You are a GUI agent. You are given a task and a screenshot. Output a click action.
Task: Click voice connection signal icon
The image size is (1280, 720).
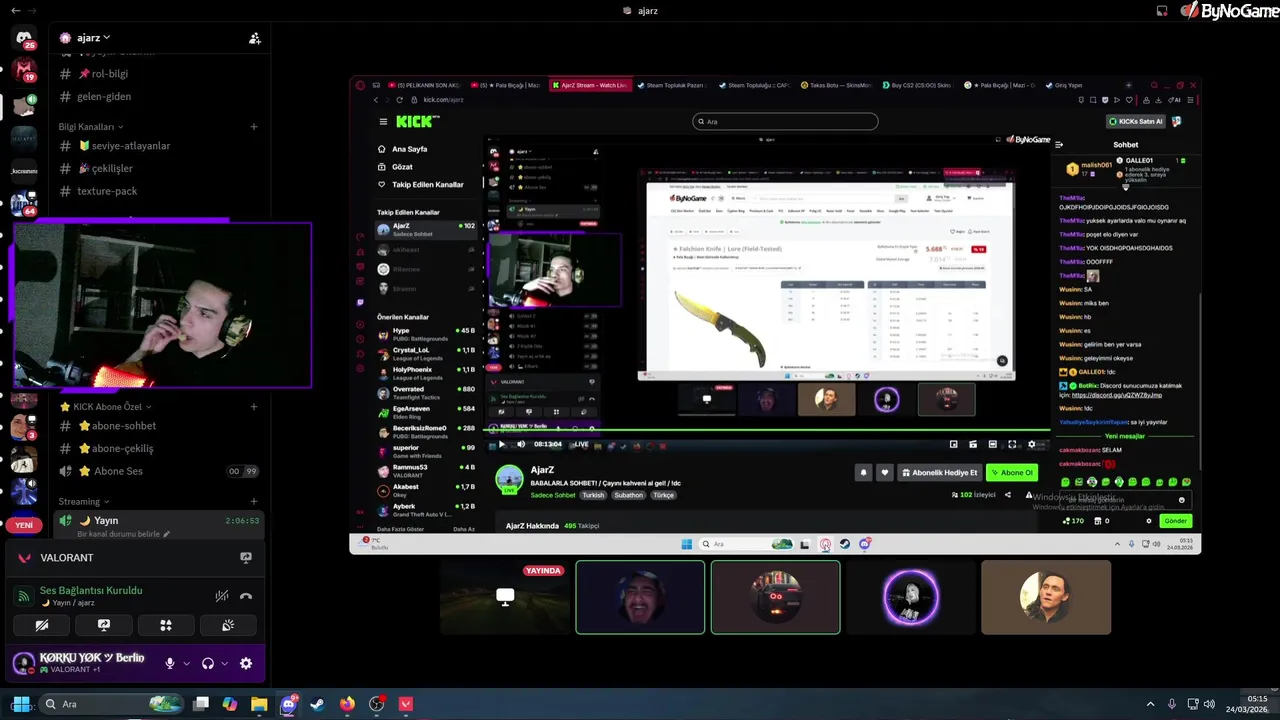[x=24, y=596]
